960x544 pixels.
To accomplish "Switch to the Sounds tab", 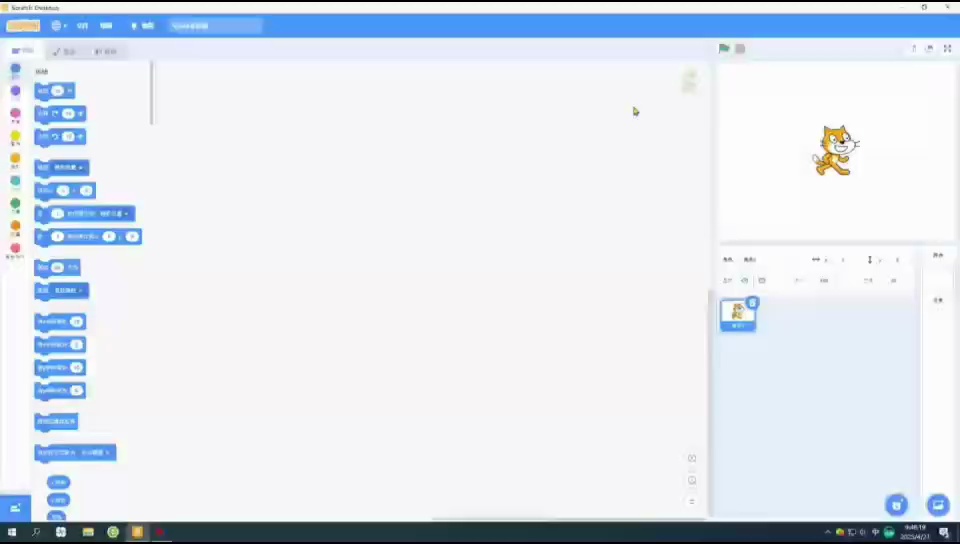I will coord(106,51).
